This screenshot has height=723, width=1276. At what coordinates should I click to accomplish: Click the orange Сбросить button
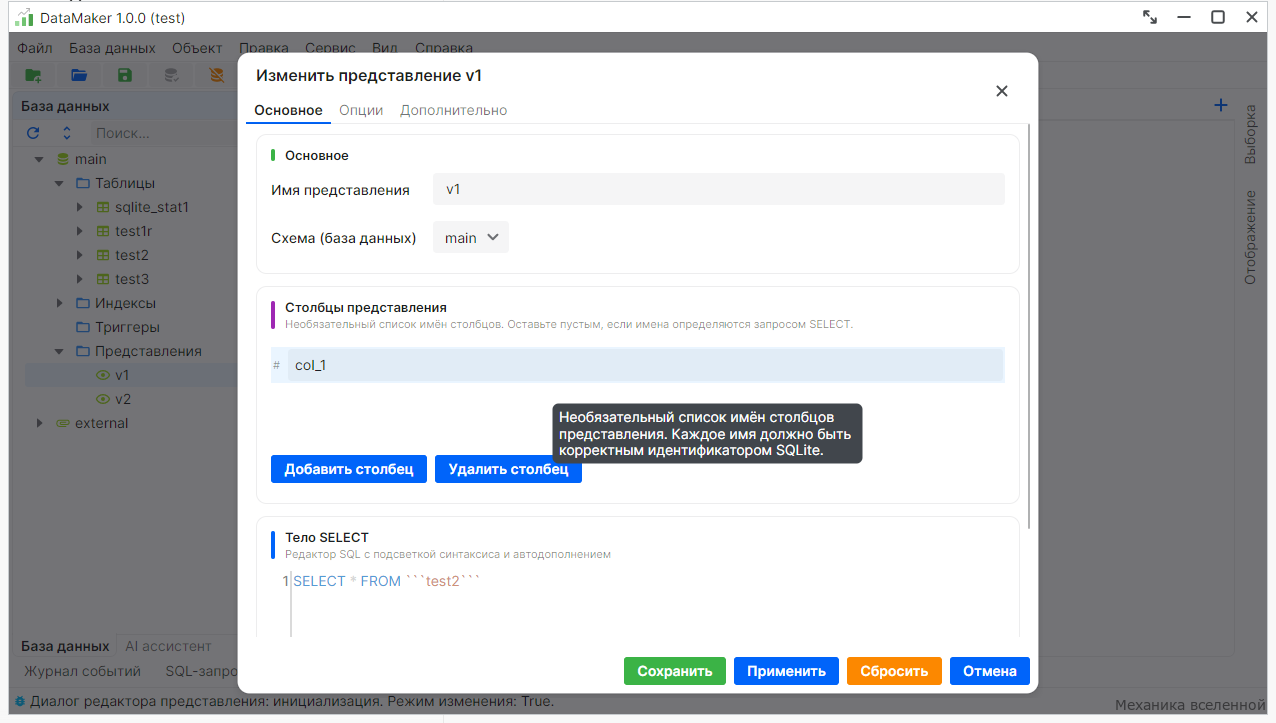click(x=894, y=671)
